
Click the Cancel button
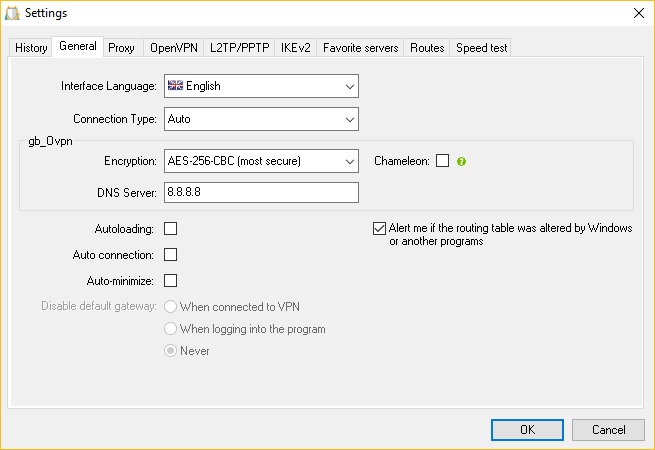pos(608,430)
